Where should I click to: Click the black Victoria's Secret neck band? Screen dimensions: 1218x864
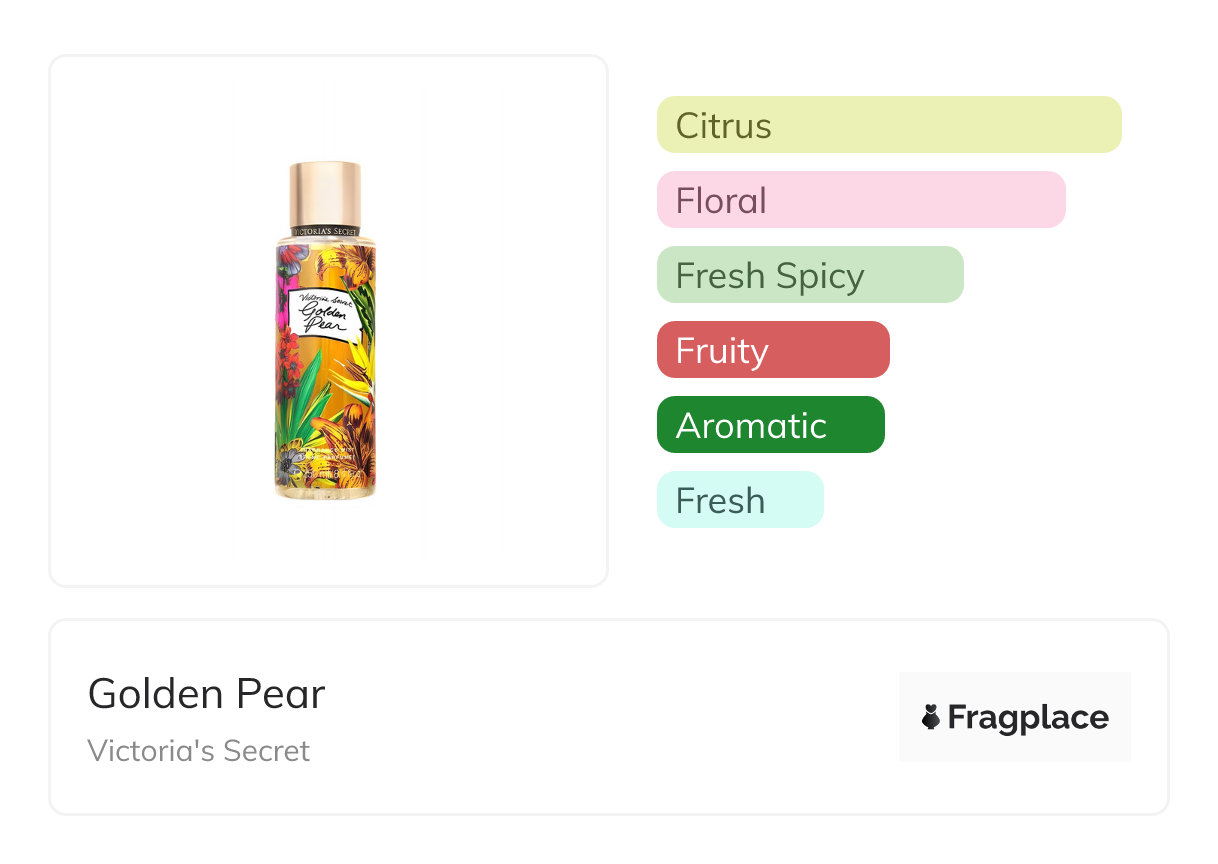tap(325, 231)
